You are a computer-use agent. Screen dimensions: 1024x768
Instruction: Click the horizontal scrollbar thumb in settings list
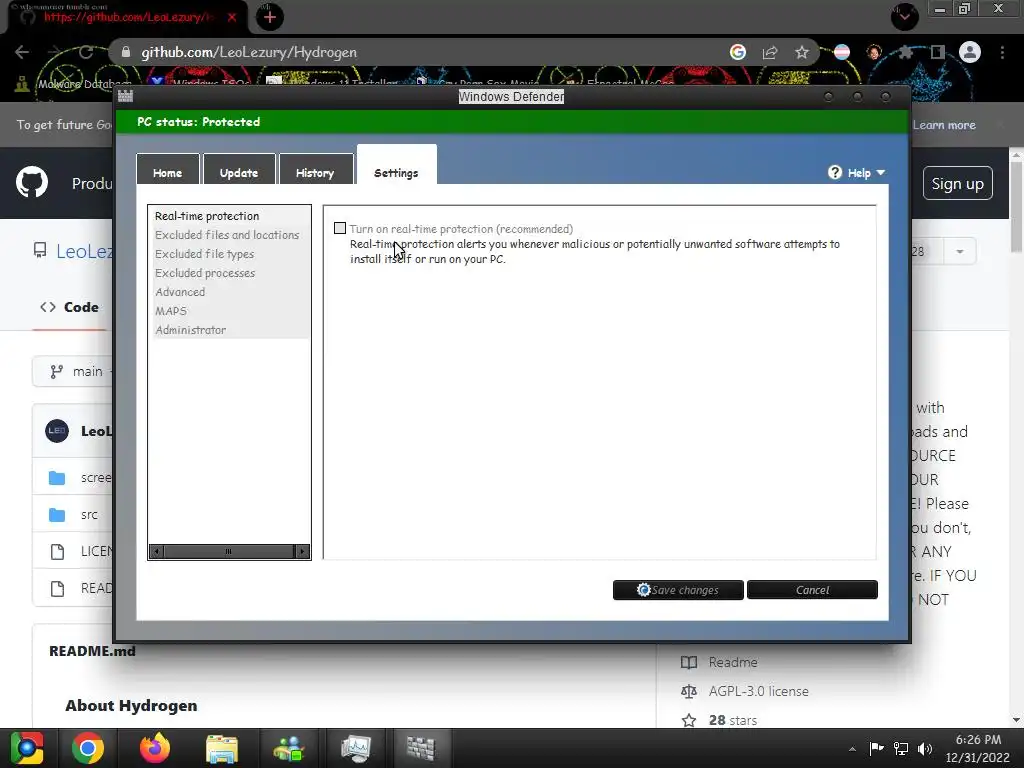click(229, 552)
